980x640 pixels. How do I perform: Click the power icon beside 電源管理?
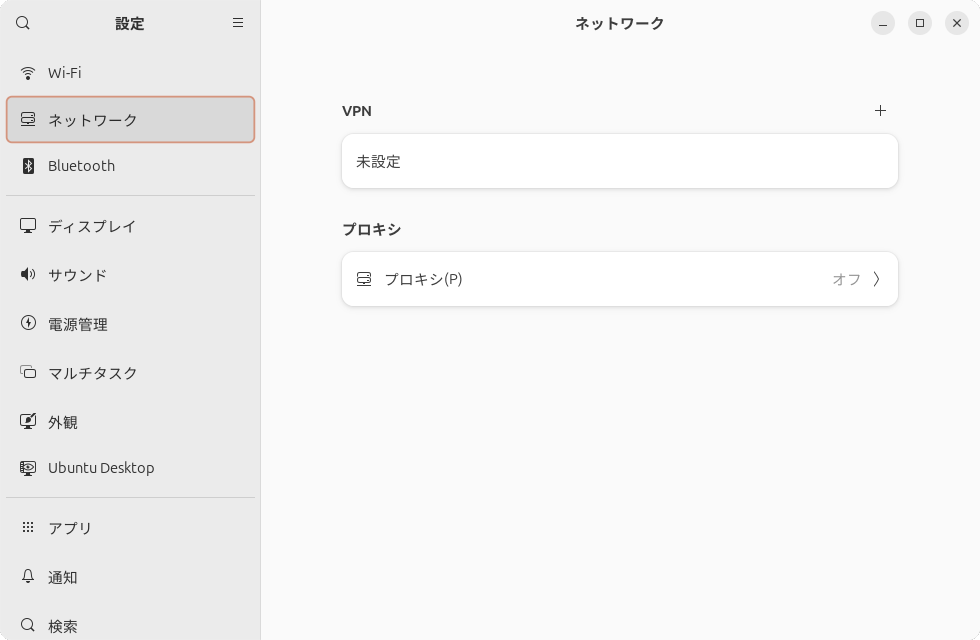click(x=27, y=323)
